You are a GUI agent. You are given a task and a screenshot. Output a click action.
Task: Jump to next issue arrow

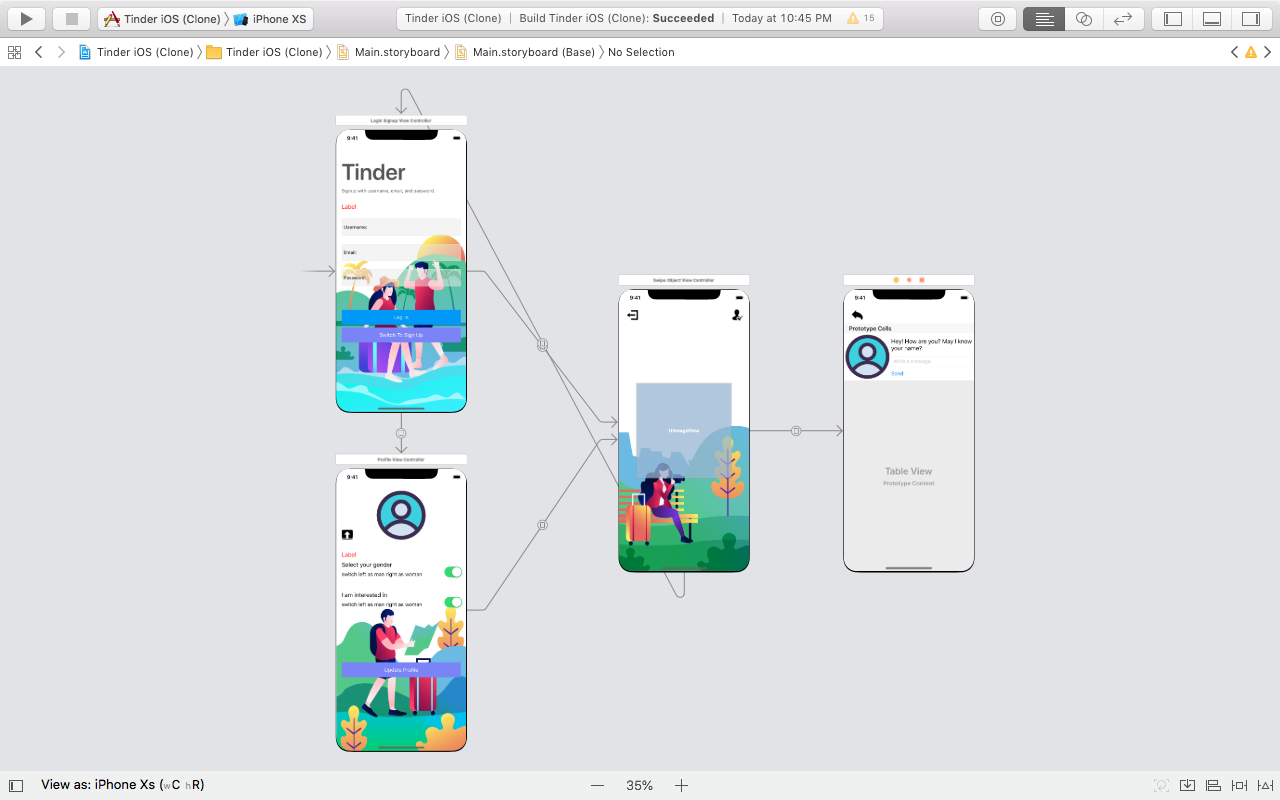point(1267,52)
